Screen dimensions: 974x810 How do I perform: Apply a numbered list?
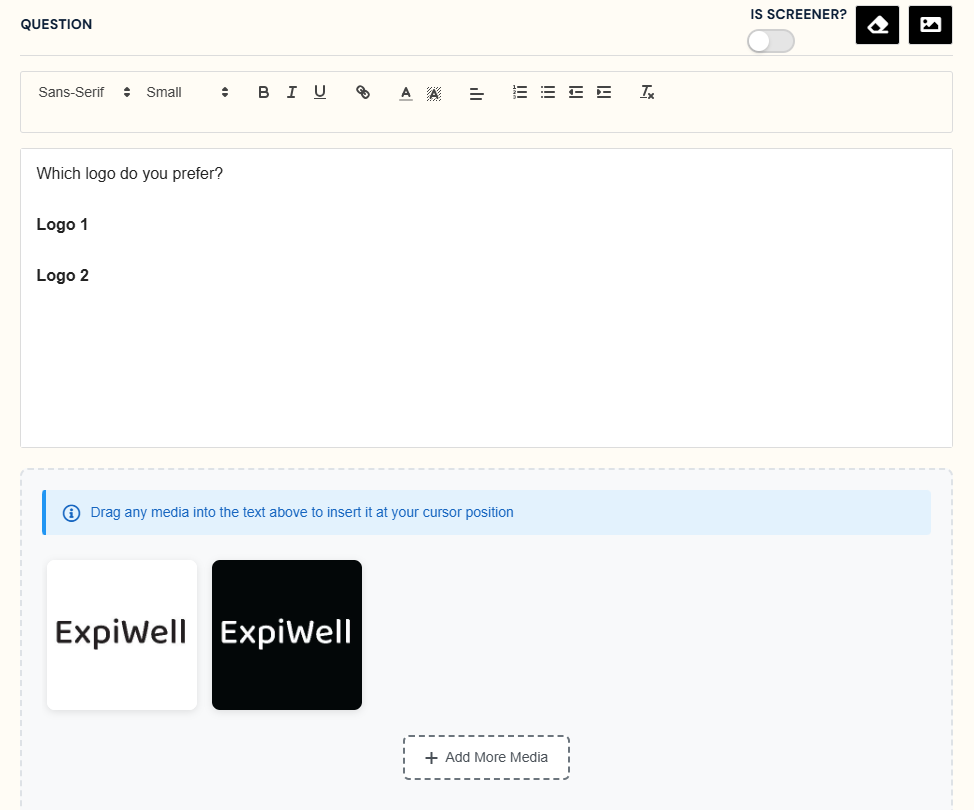pos(519,92)
